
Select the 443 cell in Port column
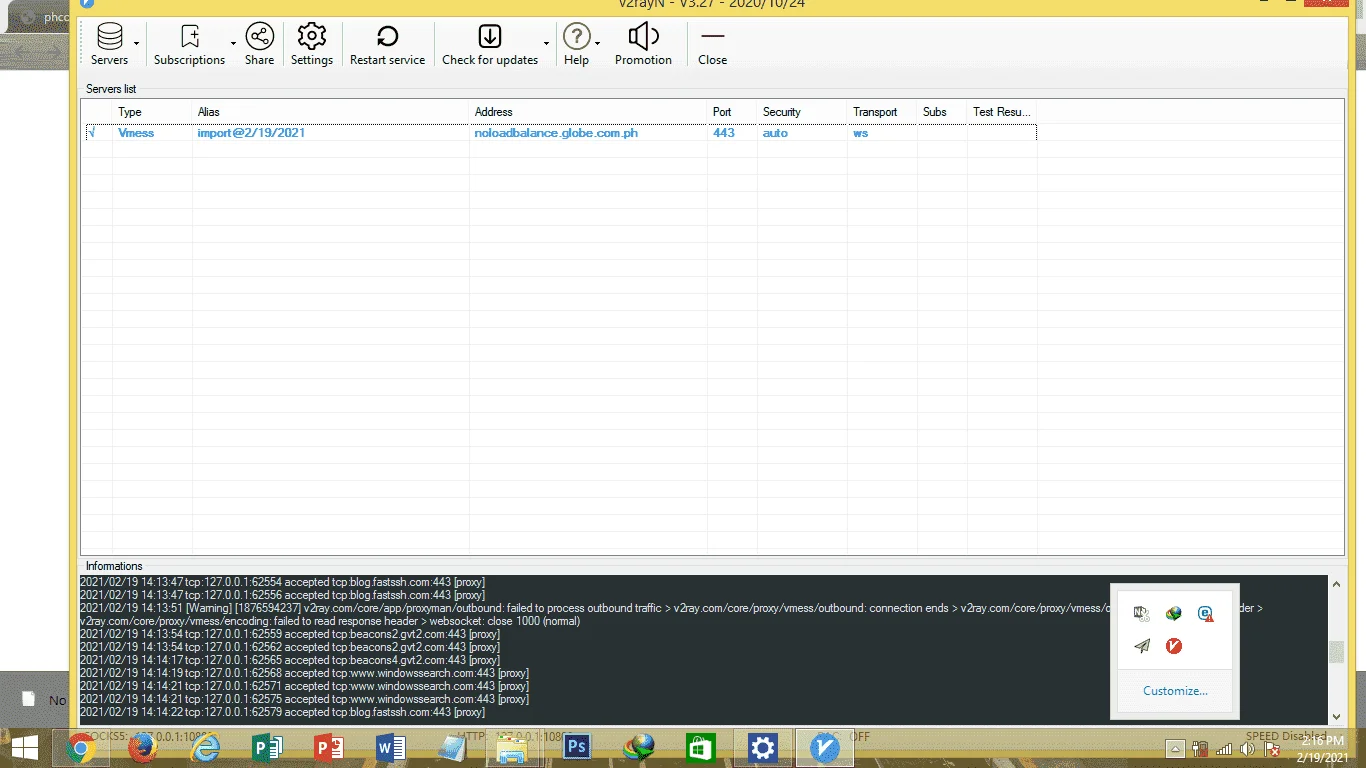point(724,133)
